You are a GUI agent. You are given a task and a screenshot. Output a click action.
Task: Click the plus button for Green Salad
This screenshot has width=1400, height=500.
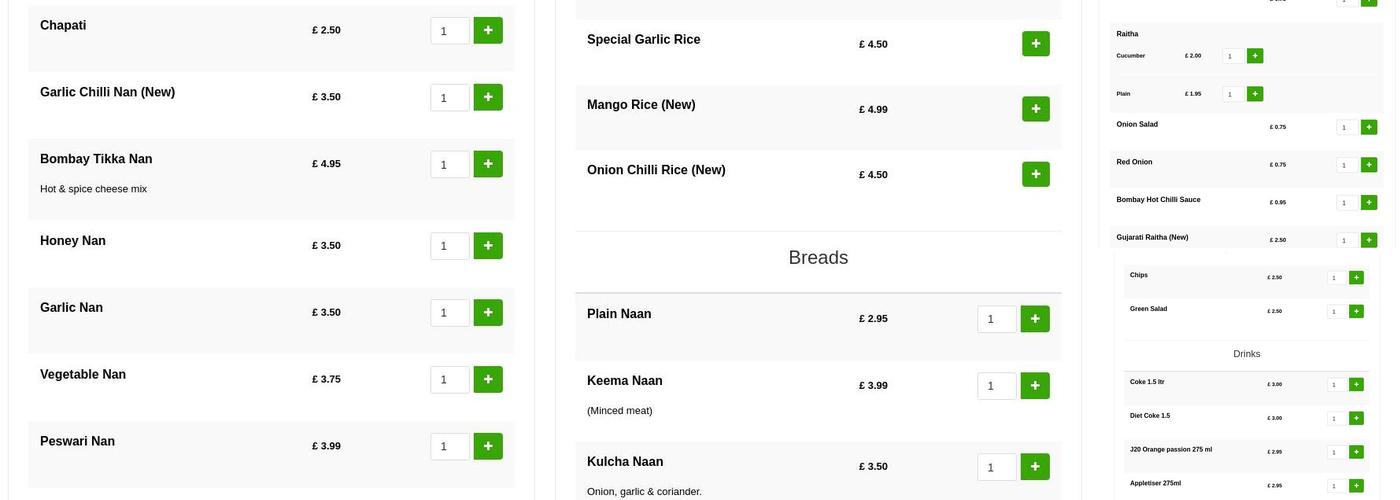click(1356, 312)
